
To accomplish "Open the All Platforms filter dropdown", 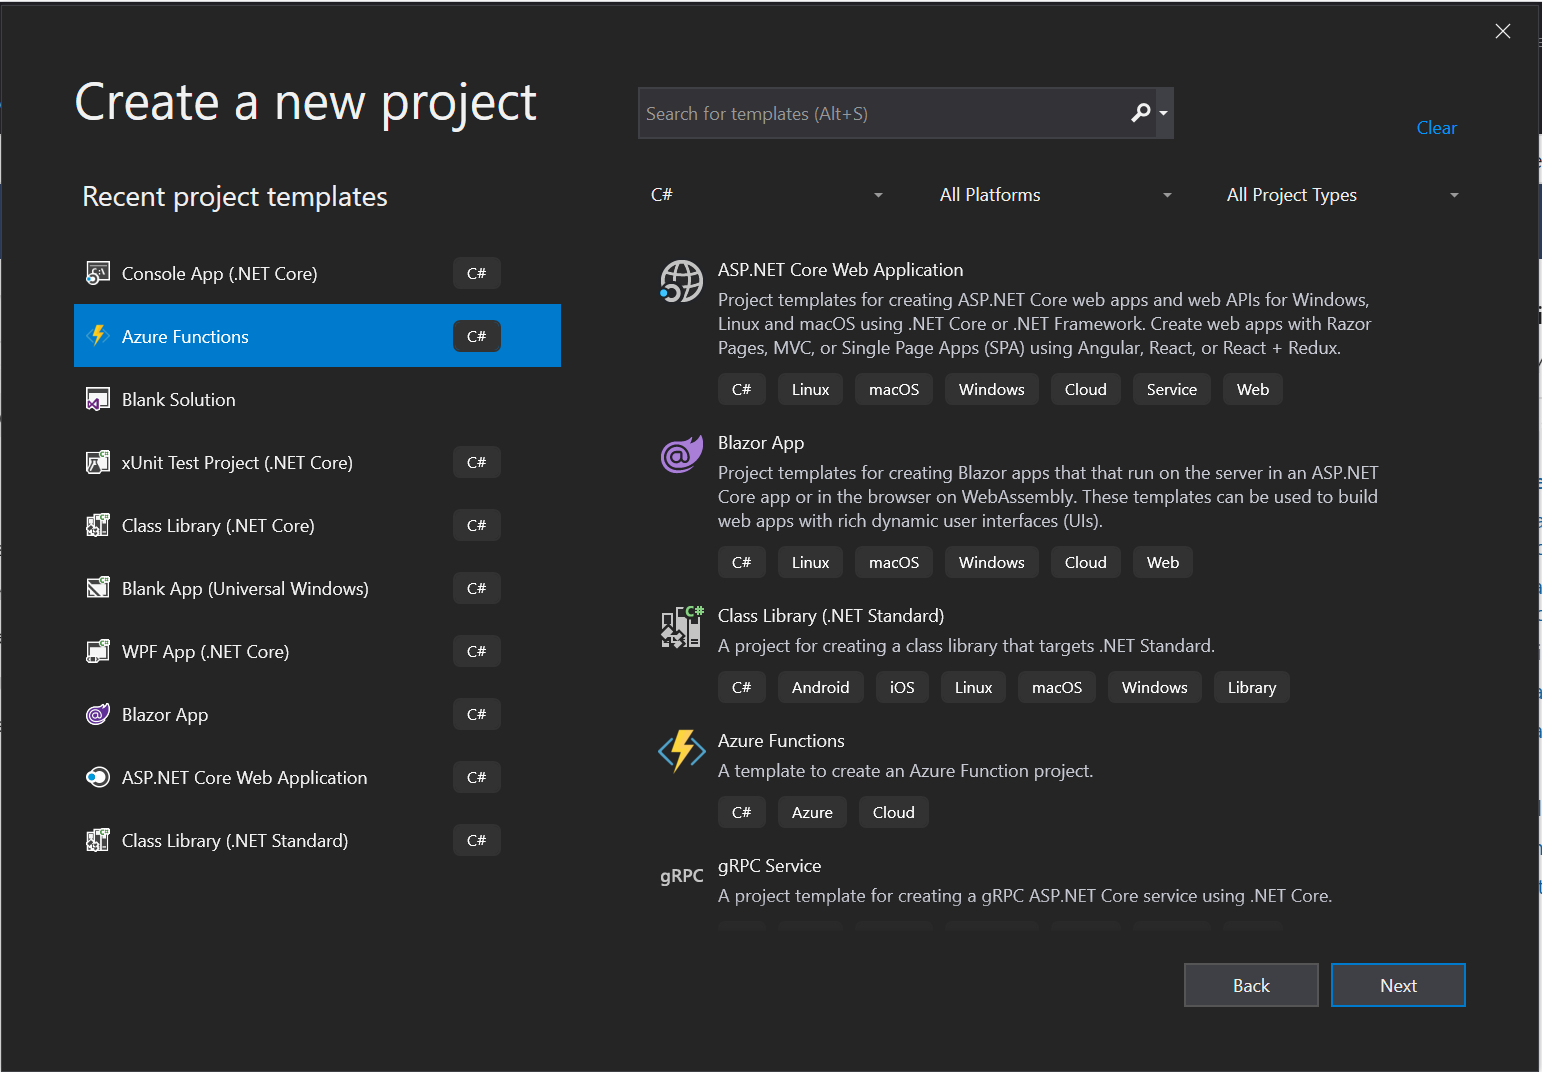I will (1055, 195).
